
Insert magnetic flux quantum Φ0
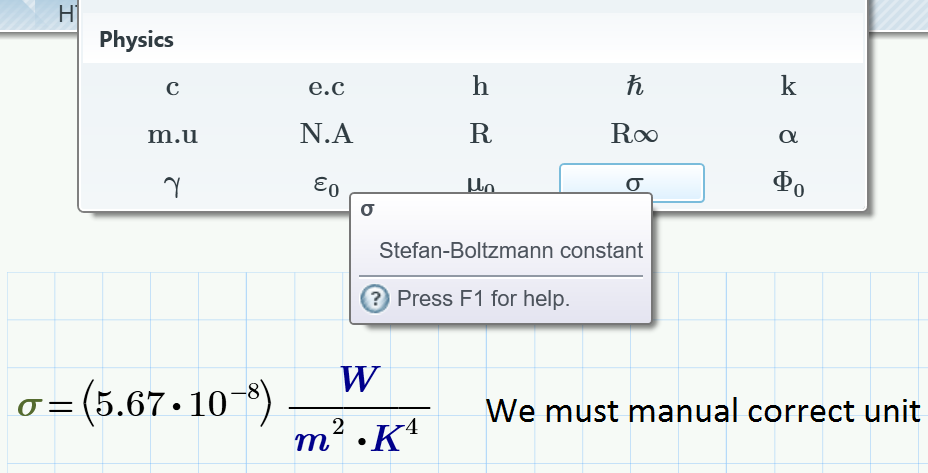788,184
